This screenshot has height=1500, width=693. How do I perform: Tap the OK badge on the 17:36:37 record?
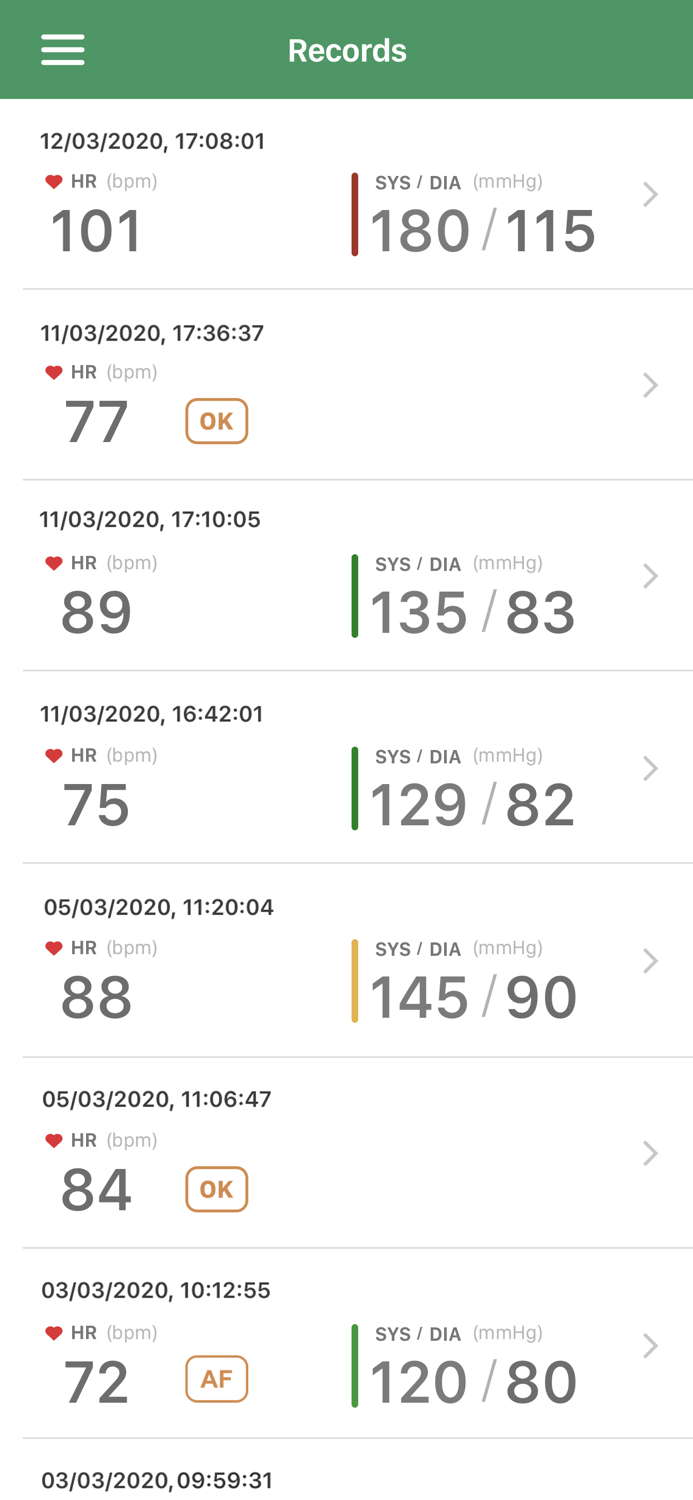(216, 421)
